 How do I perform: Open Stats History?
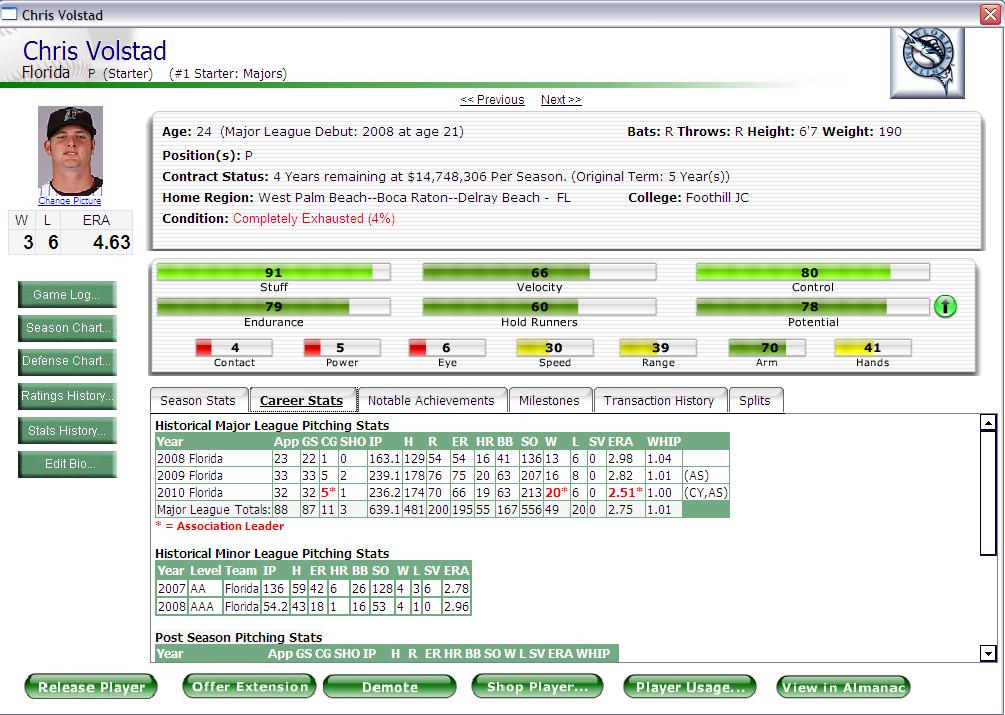click(67, 431)
